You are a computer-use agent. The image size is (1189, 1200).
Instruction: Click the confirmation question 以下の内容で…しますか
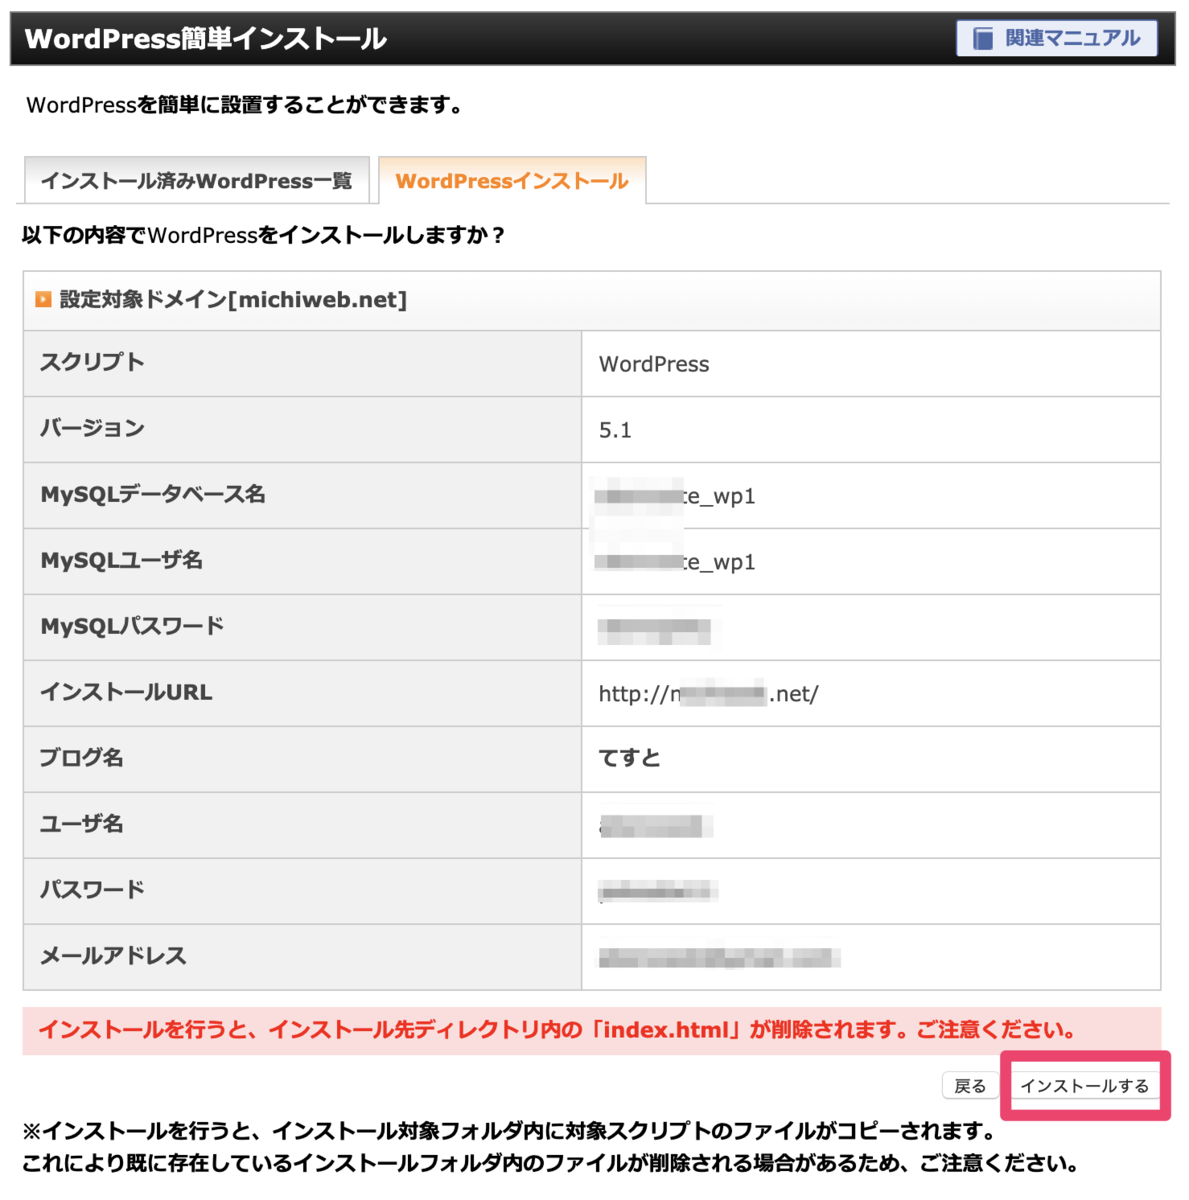click(264, 236)
